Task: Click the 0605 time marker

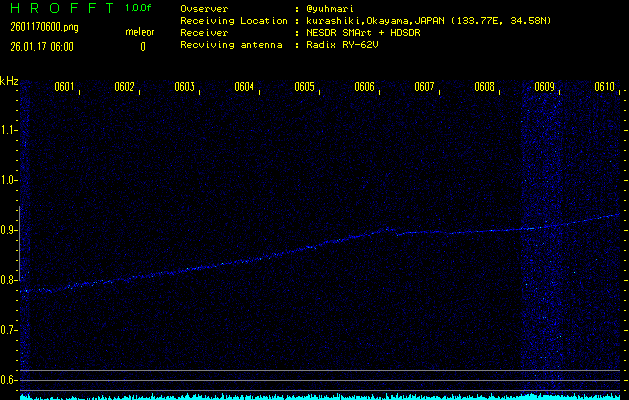Action: [x=304, y=87]
